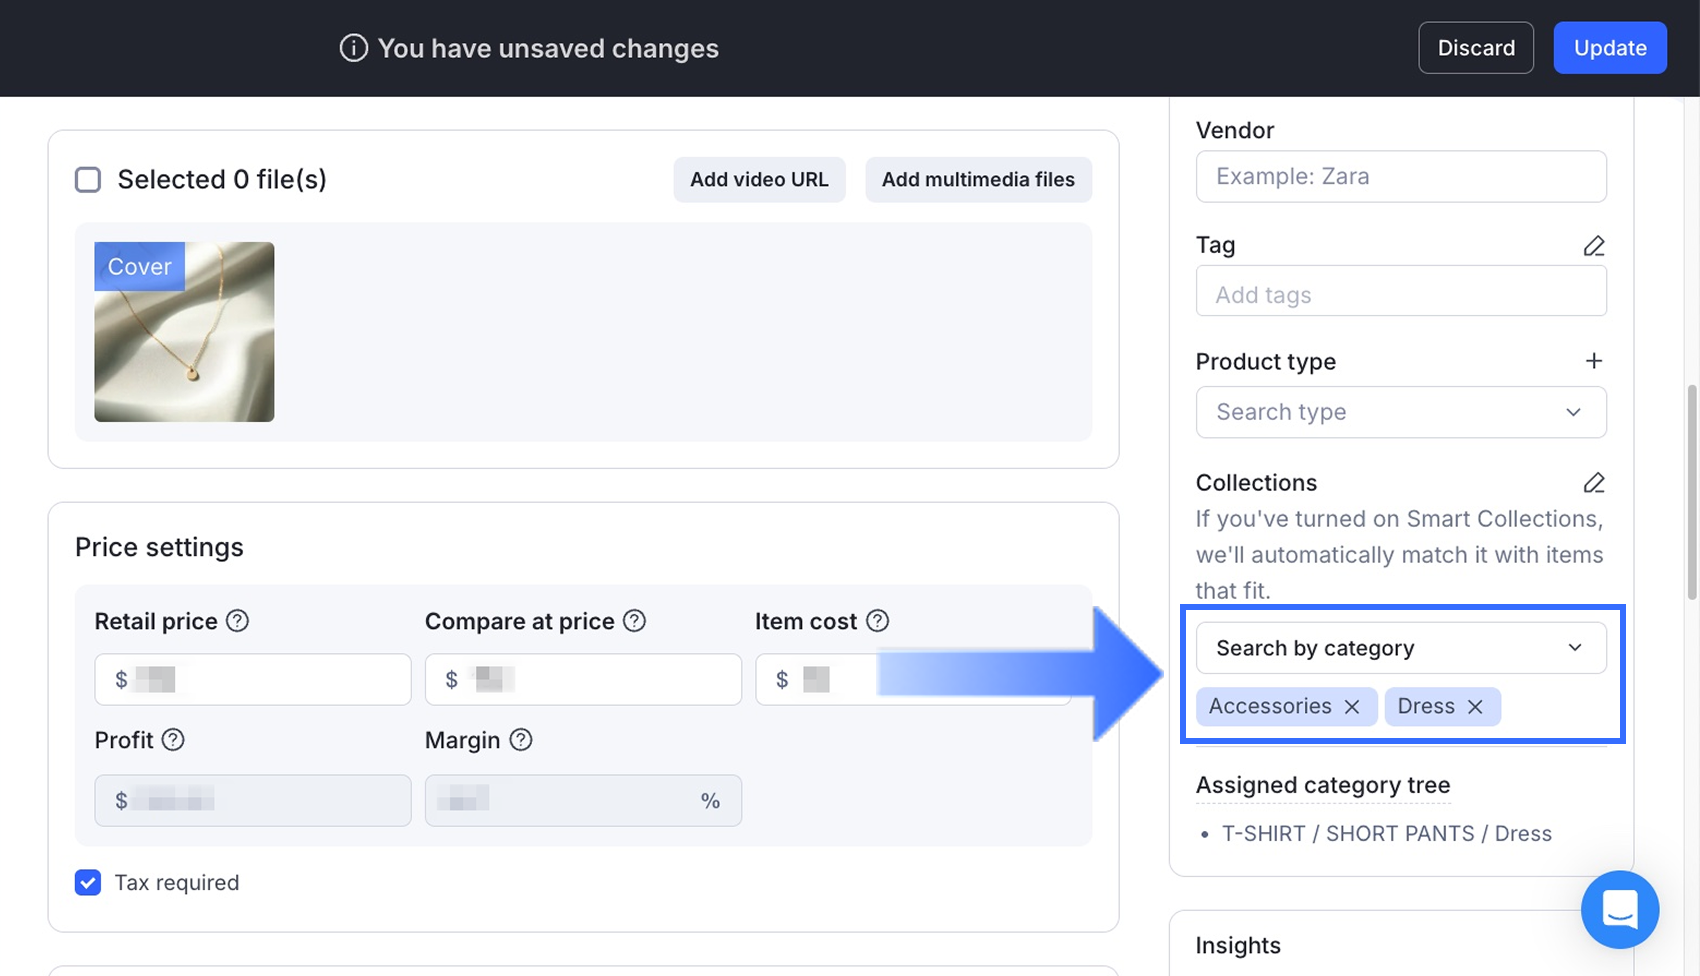Screen dimensions: 1700x976
Task: Expand the Search by category dropdown
Action: pos(1400,648)
